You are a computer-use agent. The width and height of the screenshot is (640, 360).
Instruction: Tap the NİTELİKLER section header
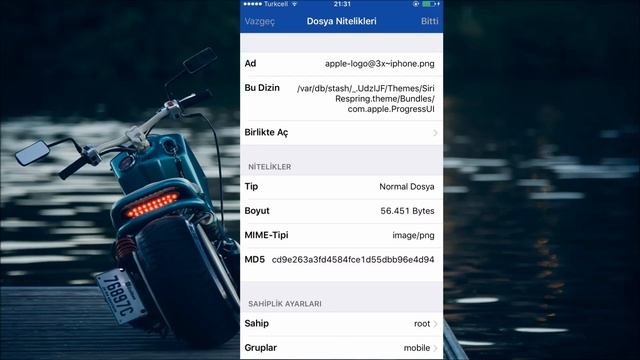[269, 167]
